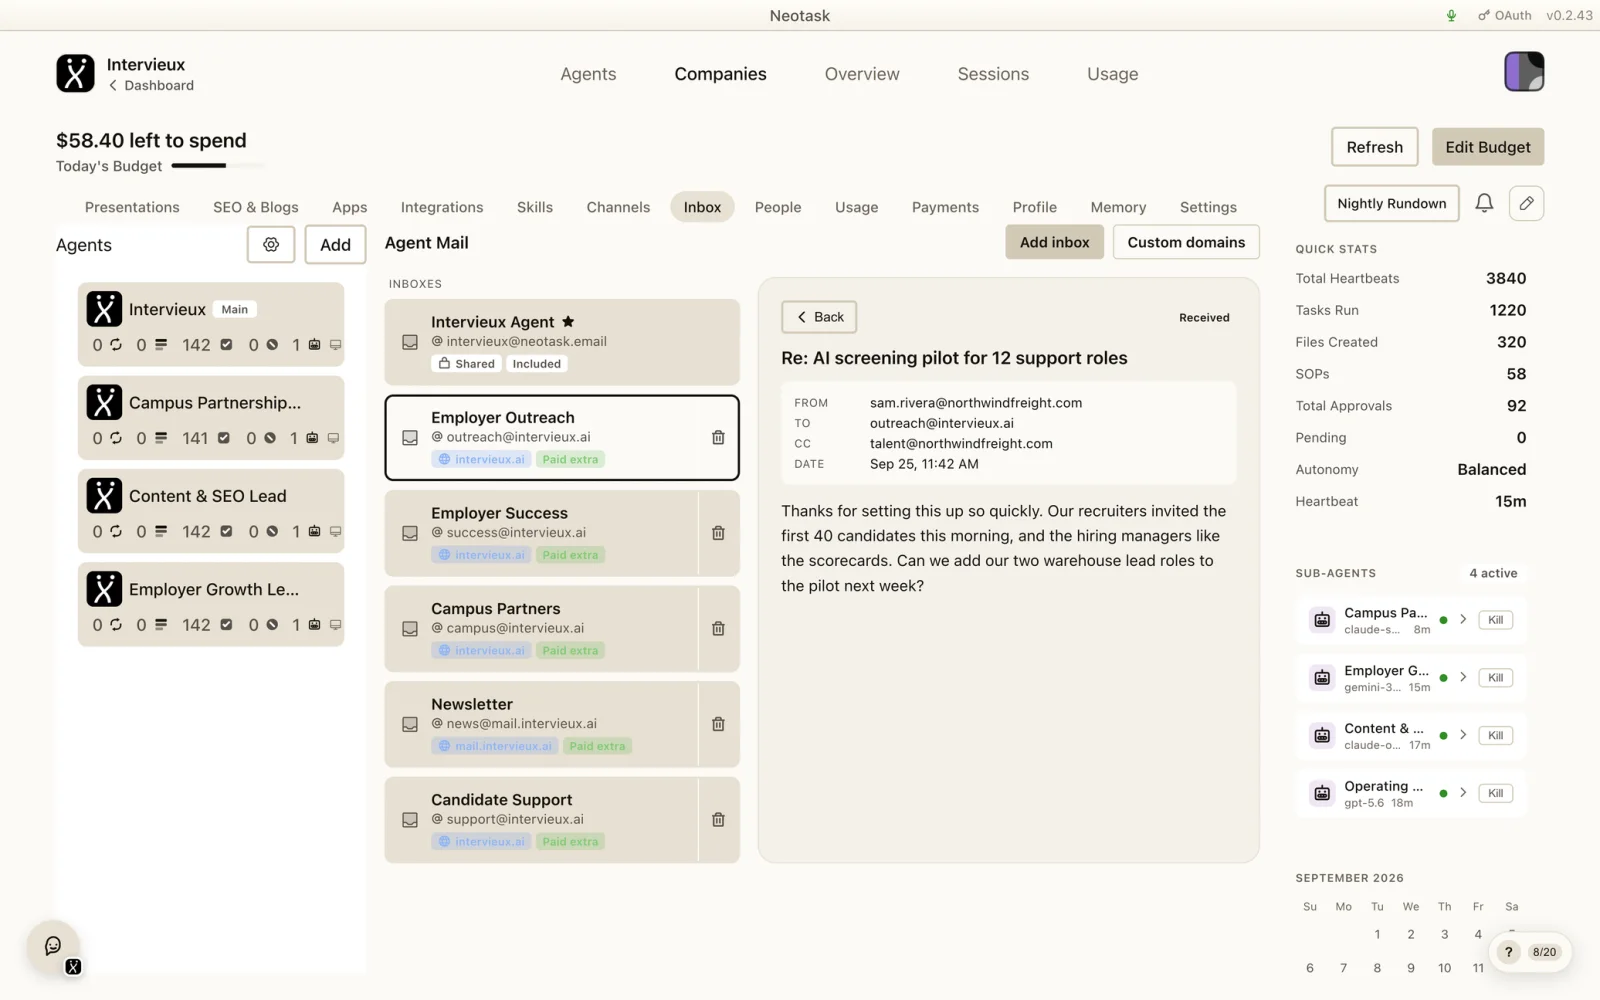This screenshot has height=1000, width=1600.
Task: Open the user avatar at top right
Action: click(1524, 72)
